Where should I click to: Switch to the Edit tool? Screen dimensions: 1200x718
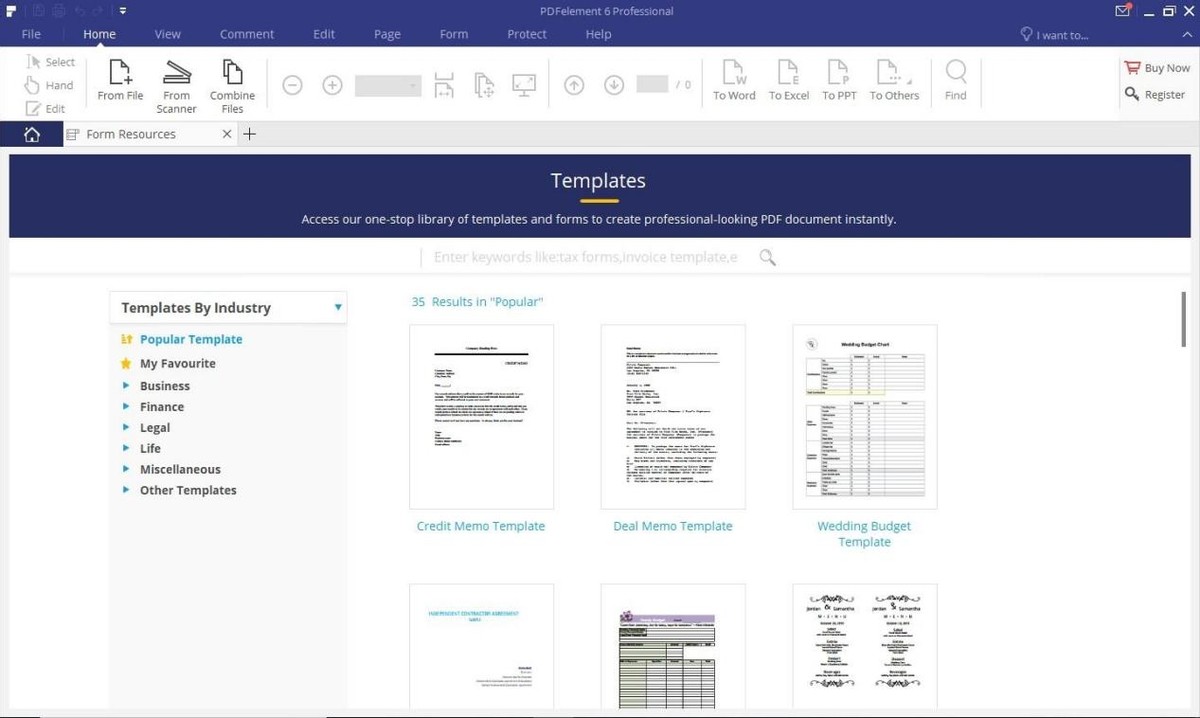point(46,108)
